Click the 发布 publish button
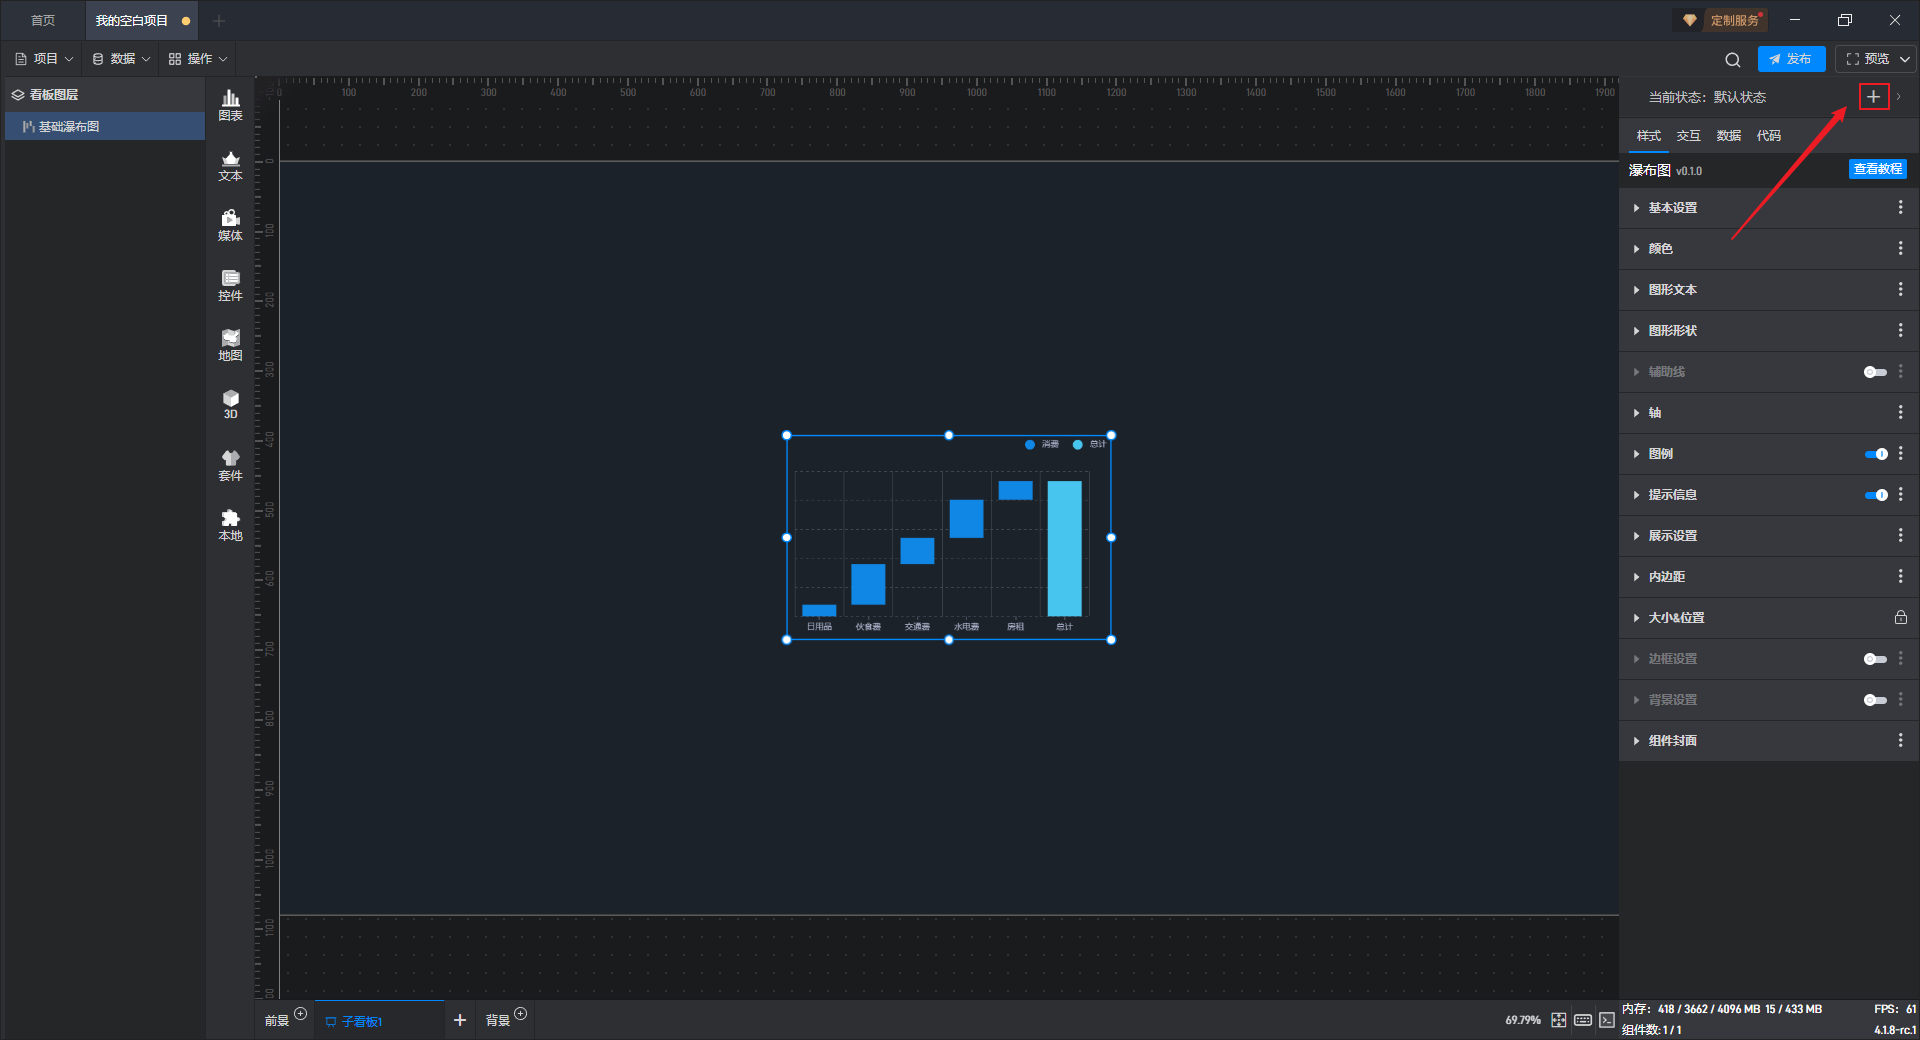 coord(1791,59)
